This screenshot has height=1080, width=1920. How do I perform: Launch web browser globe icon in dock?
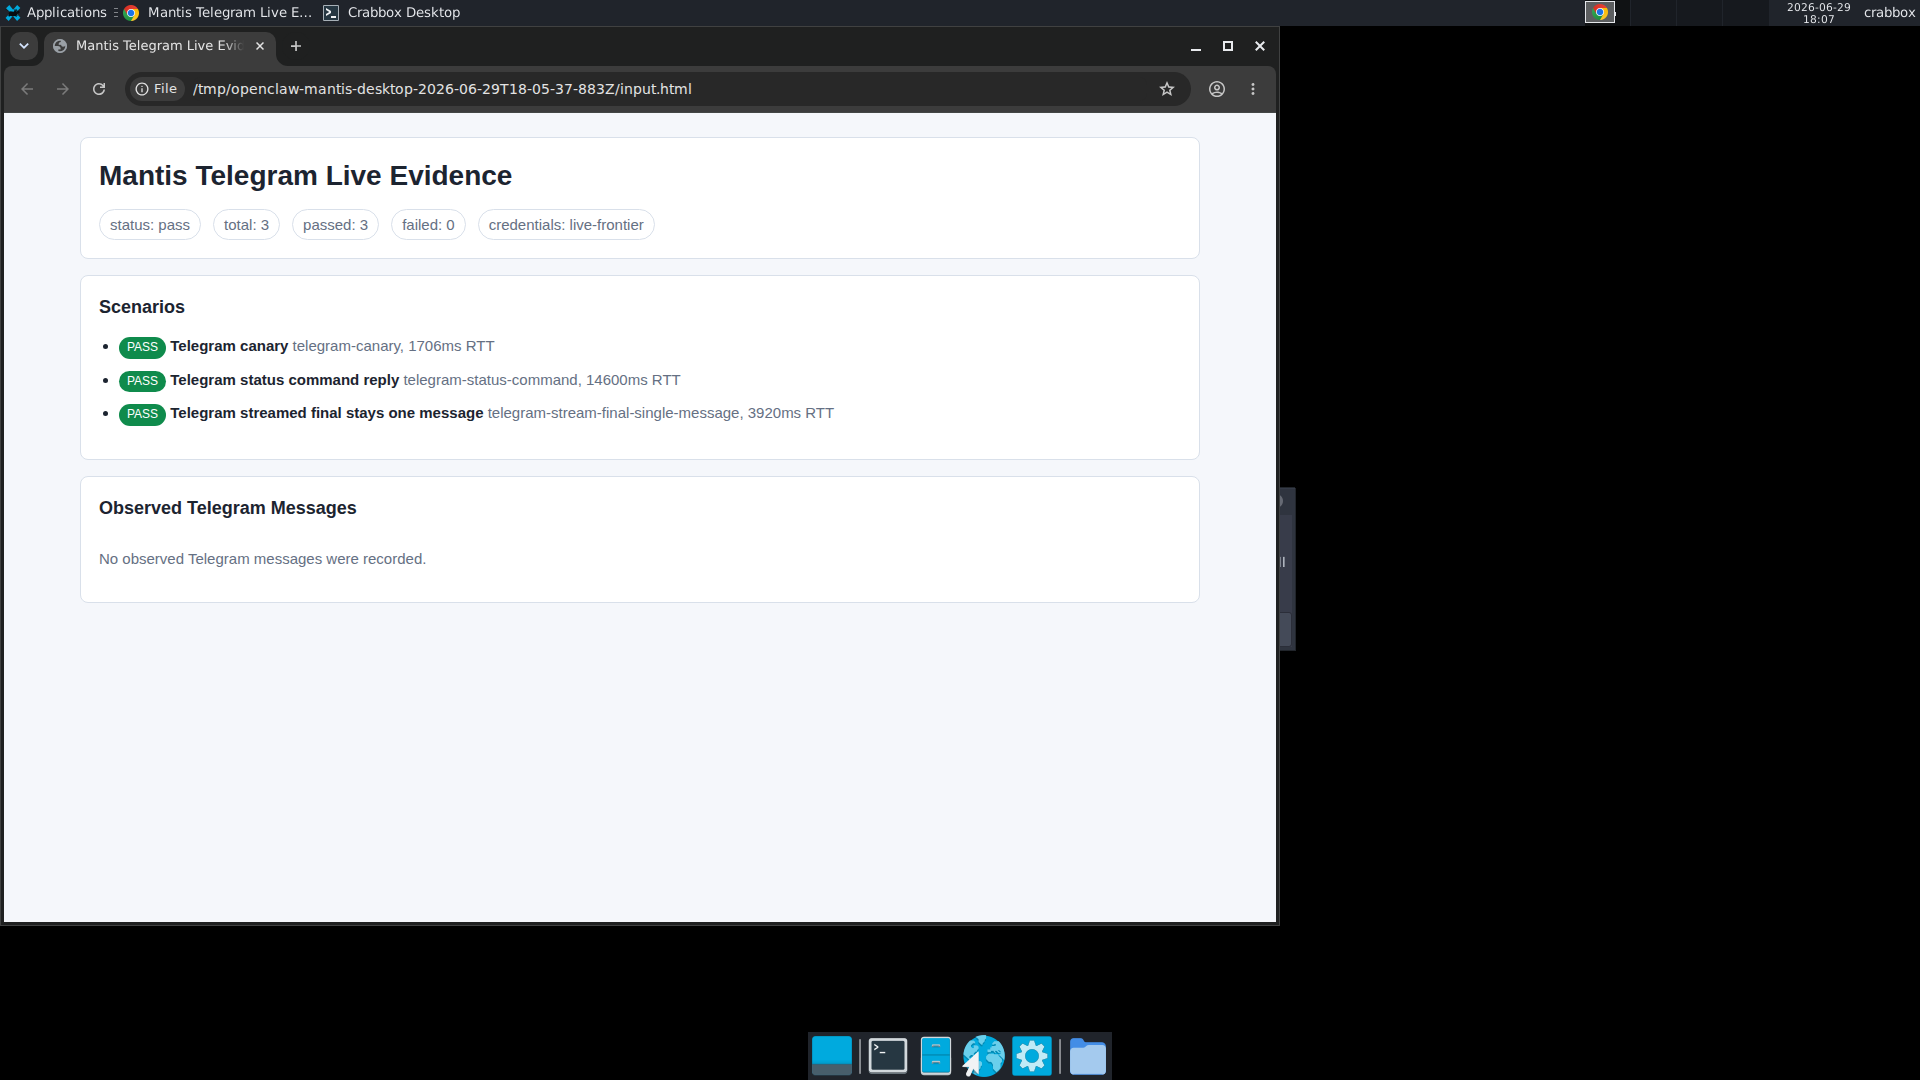(984, 1056)
